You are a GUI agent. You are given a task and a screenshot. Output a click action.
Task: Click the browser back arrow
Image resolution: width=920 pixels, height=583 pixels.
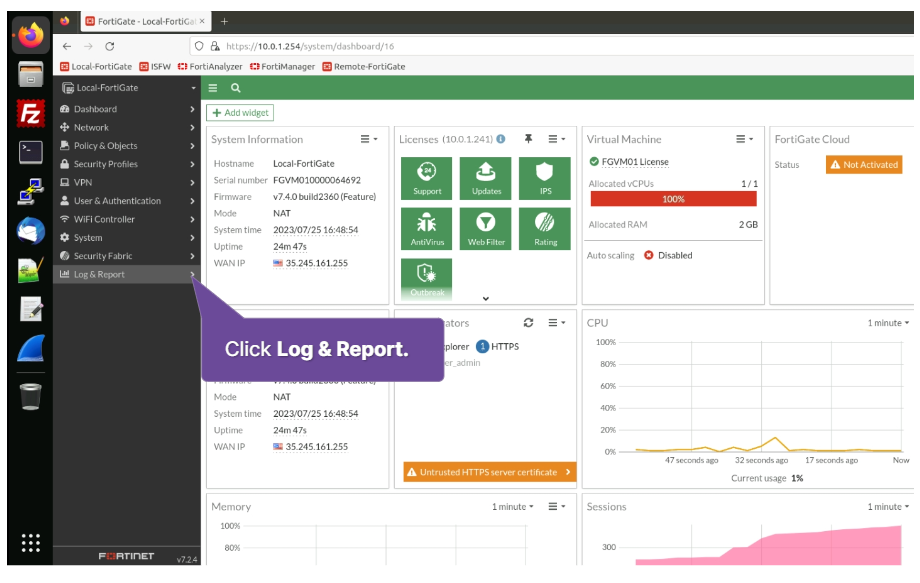click(x=67, y=46)
